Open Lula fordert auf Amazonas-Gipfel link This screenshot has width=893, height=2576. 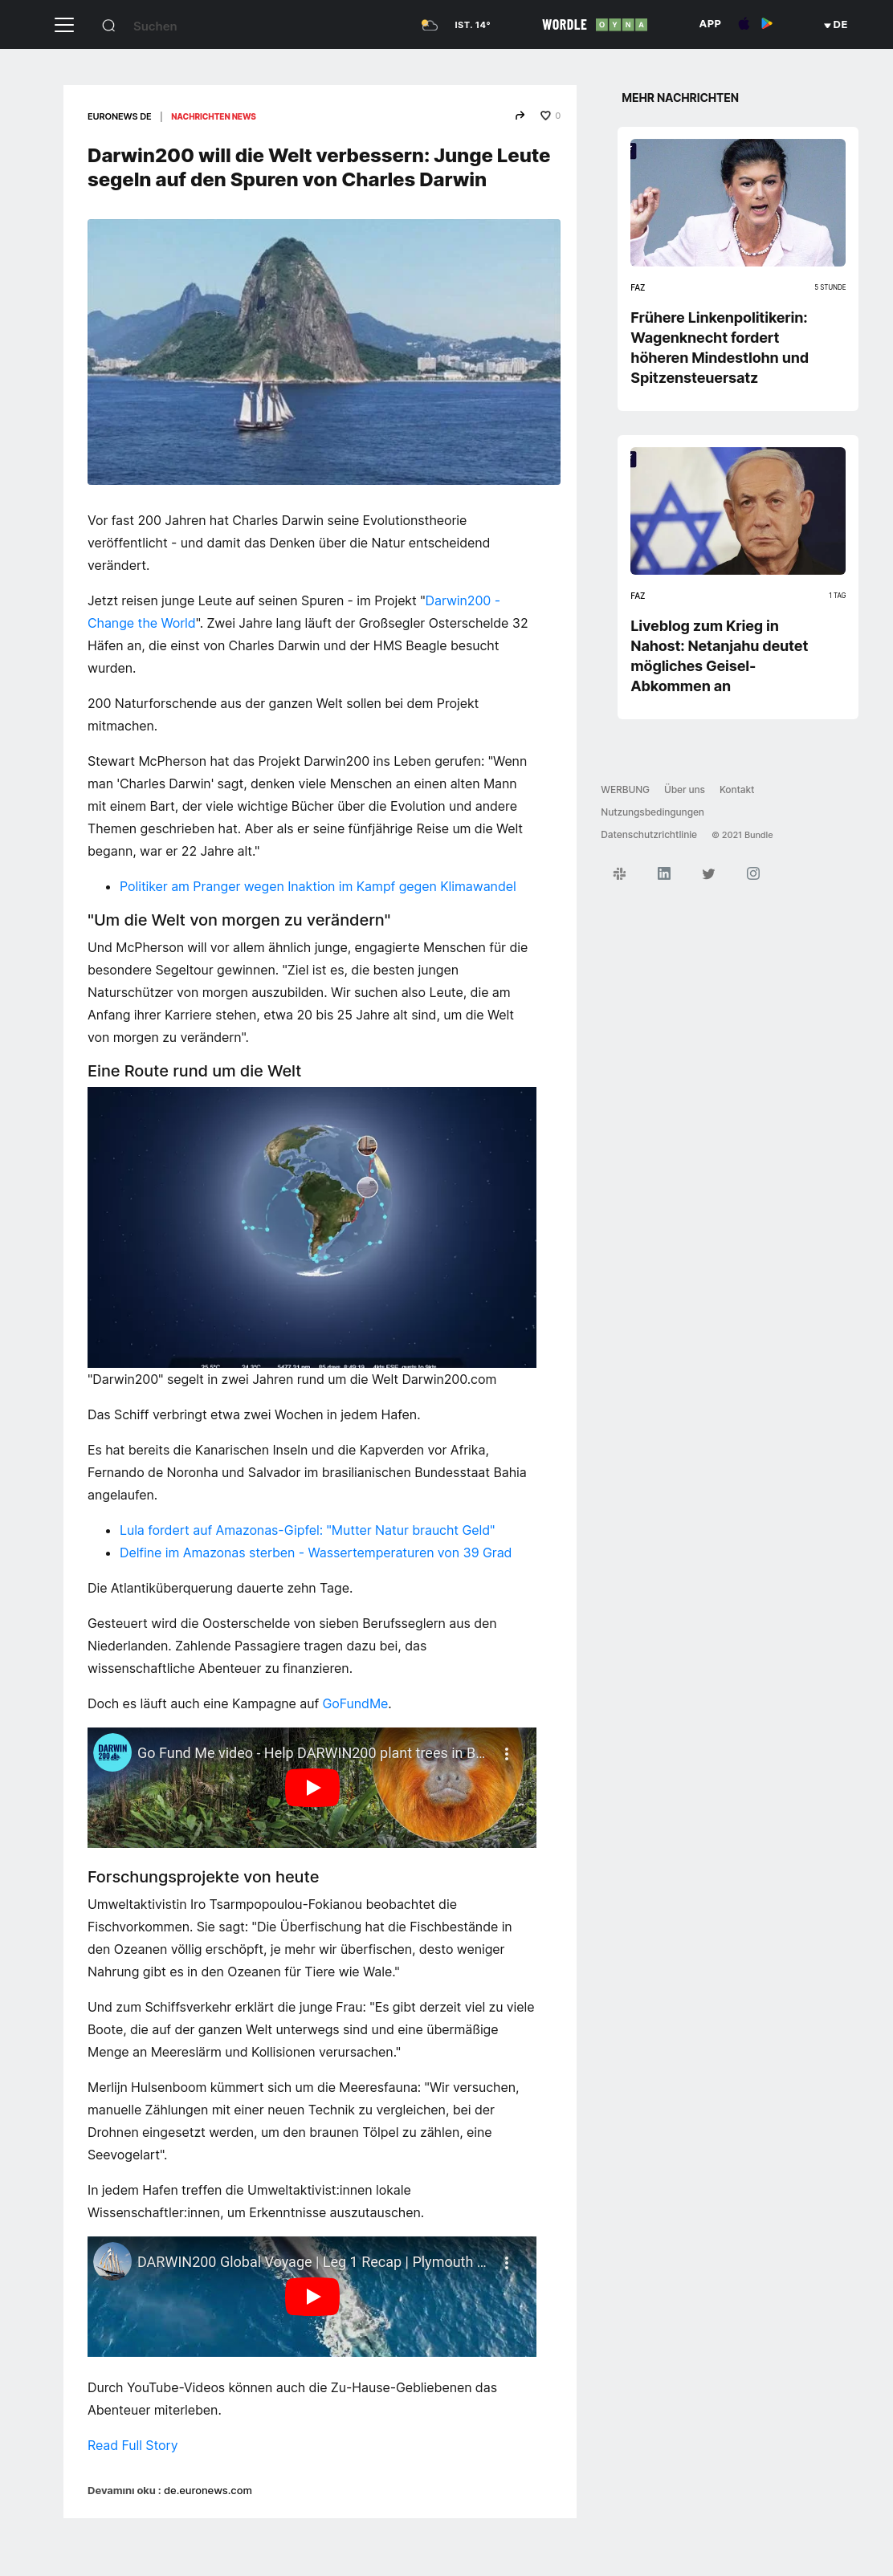coord(307,1531)
